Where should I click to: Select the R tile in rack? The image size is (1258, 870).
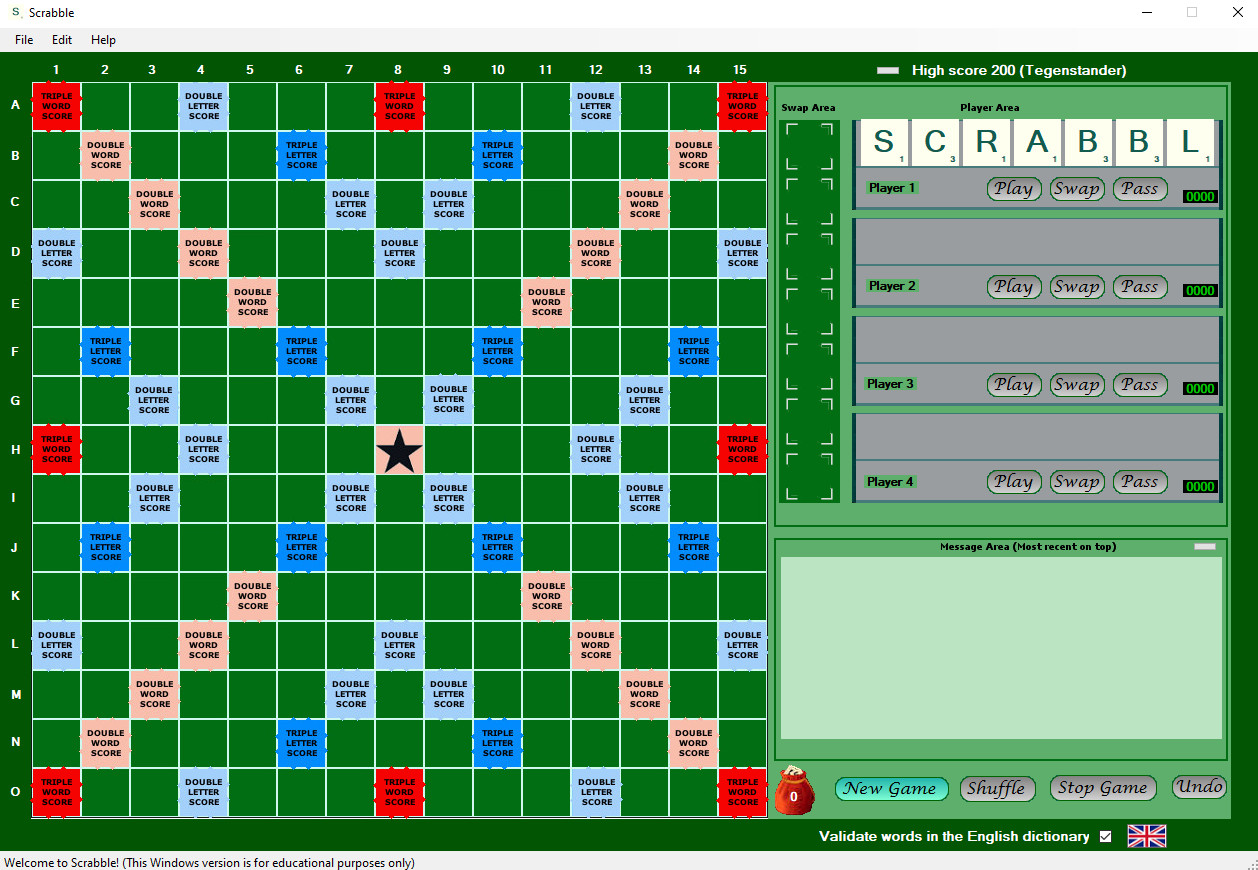[987, 143]
